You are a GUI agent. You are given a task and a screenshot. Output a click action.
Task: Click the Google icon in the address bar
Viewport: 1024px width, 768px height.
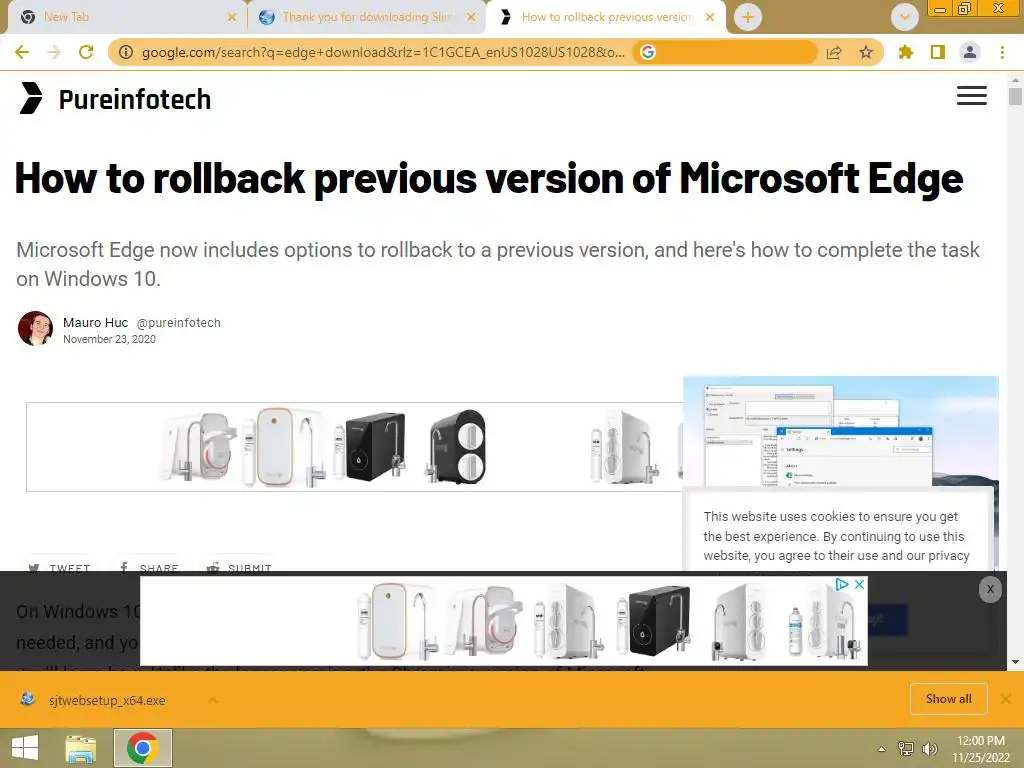pos(648,52)
